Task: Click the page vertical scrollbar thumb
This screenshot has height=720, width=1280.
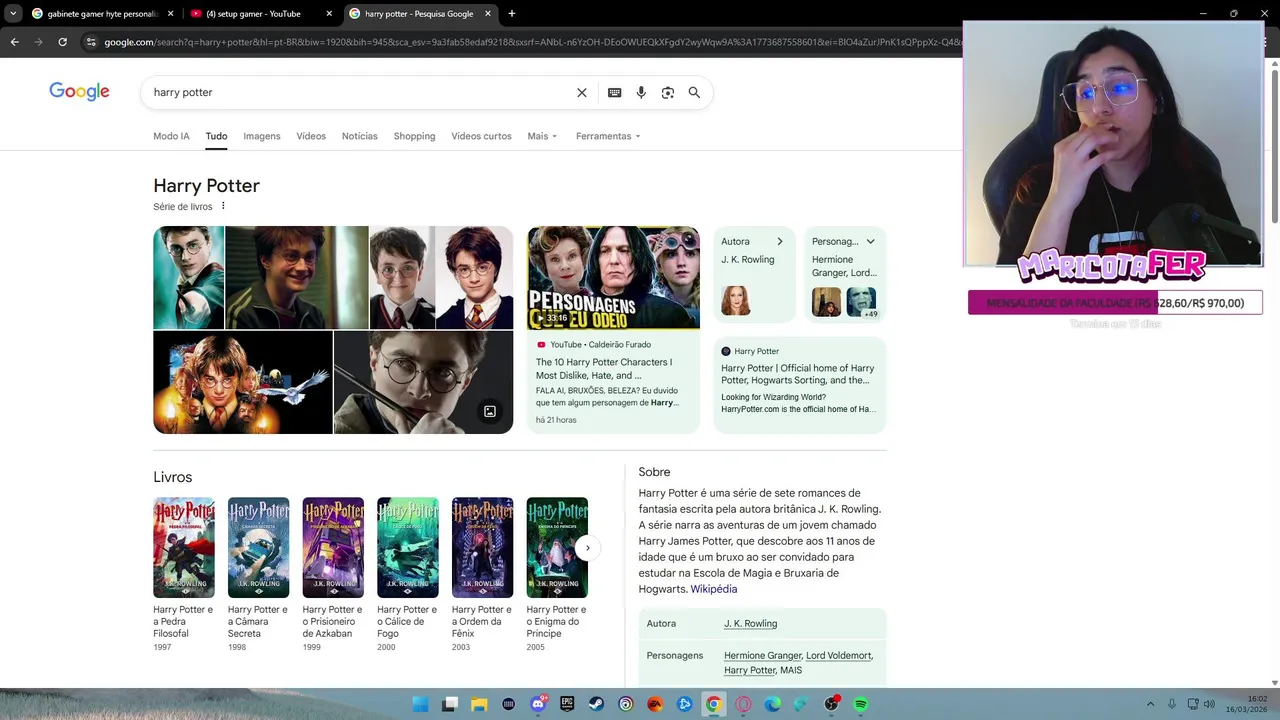Action: point(1274,146)
